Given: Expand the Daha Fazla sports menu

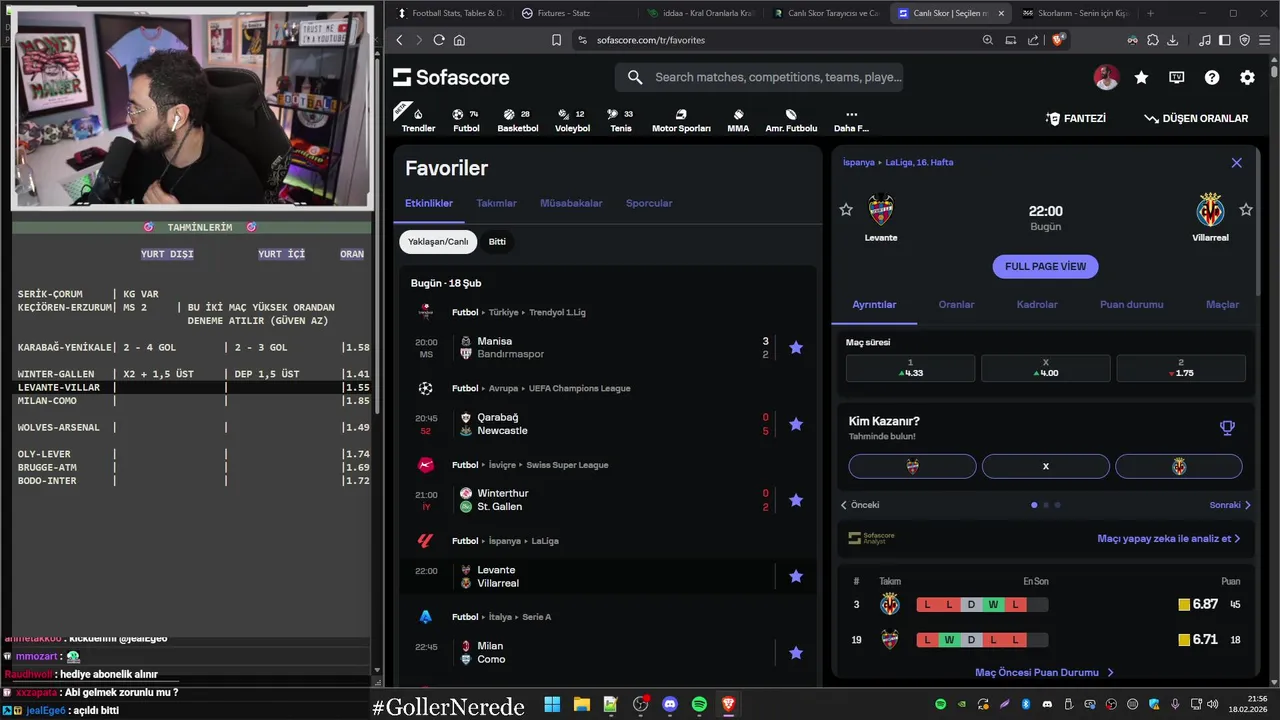Looking at the screenshot, I should (851, 120).
